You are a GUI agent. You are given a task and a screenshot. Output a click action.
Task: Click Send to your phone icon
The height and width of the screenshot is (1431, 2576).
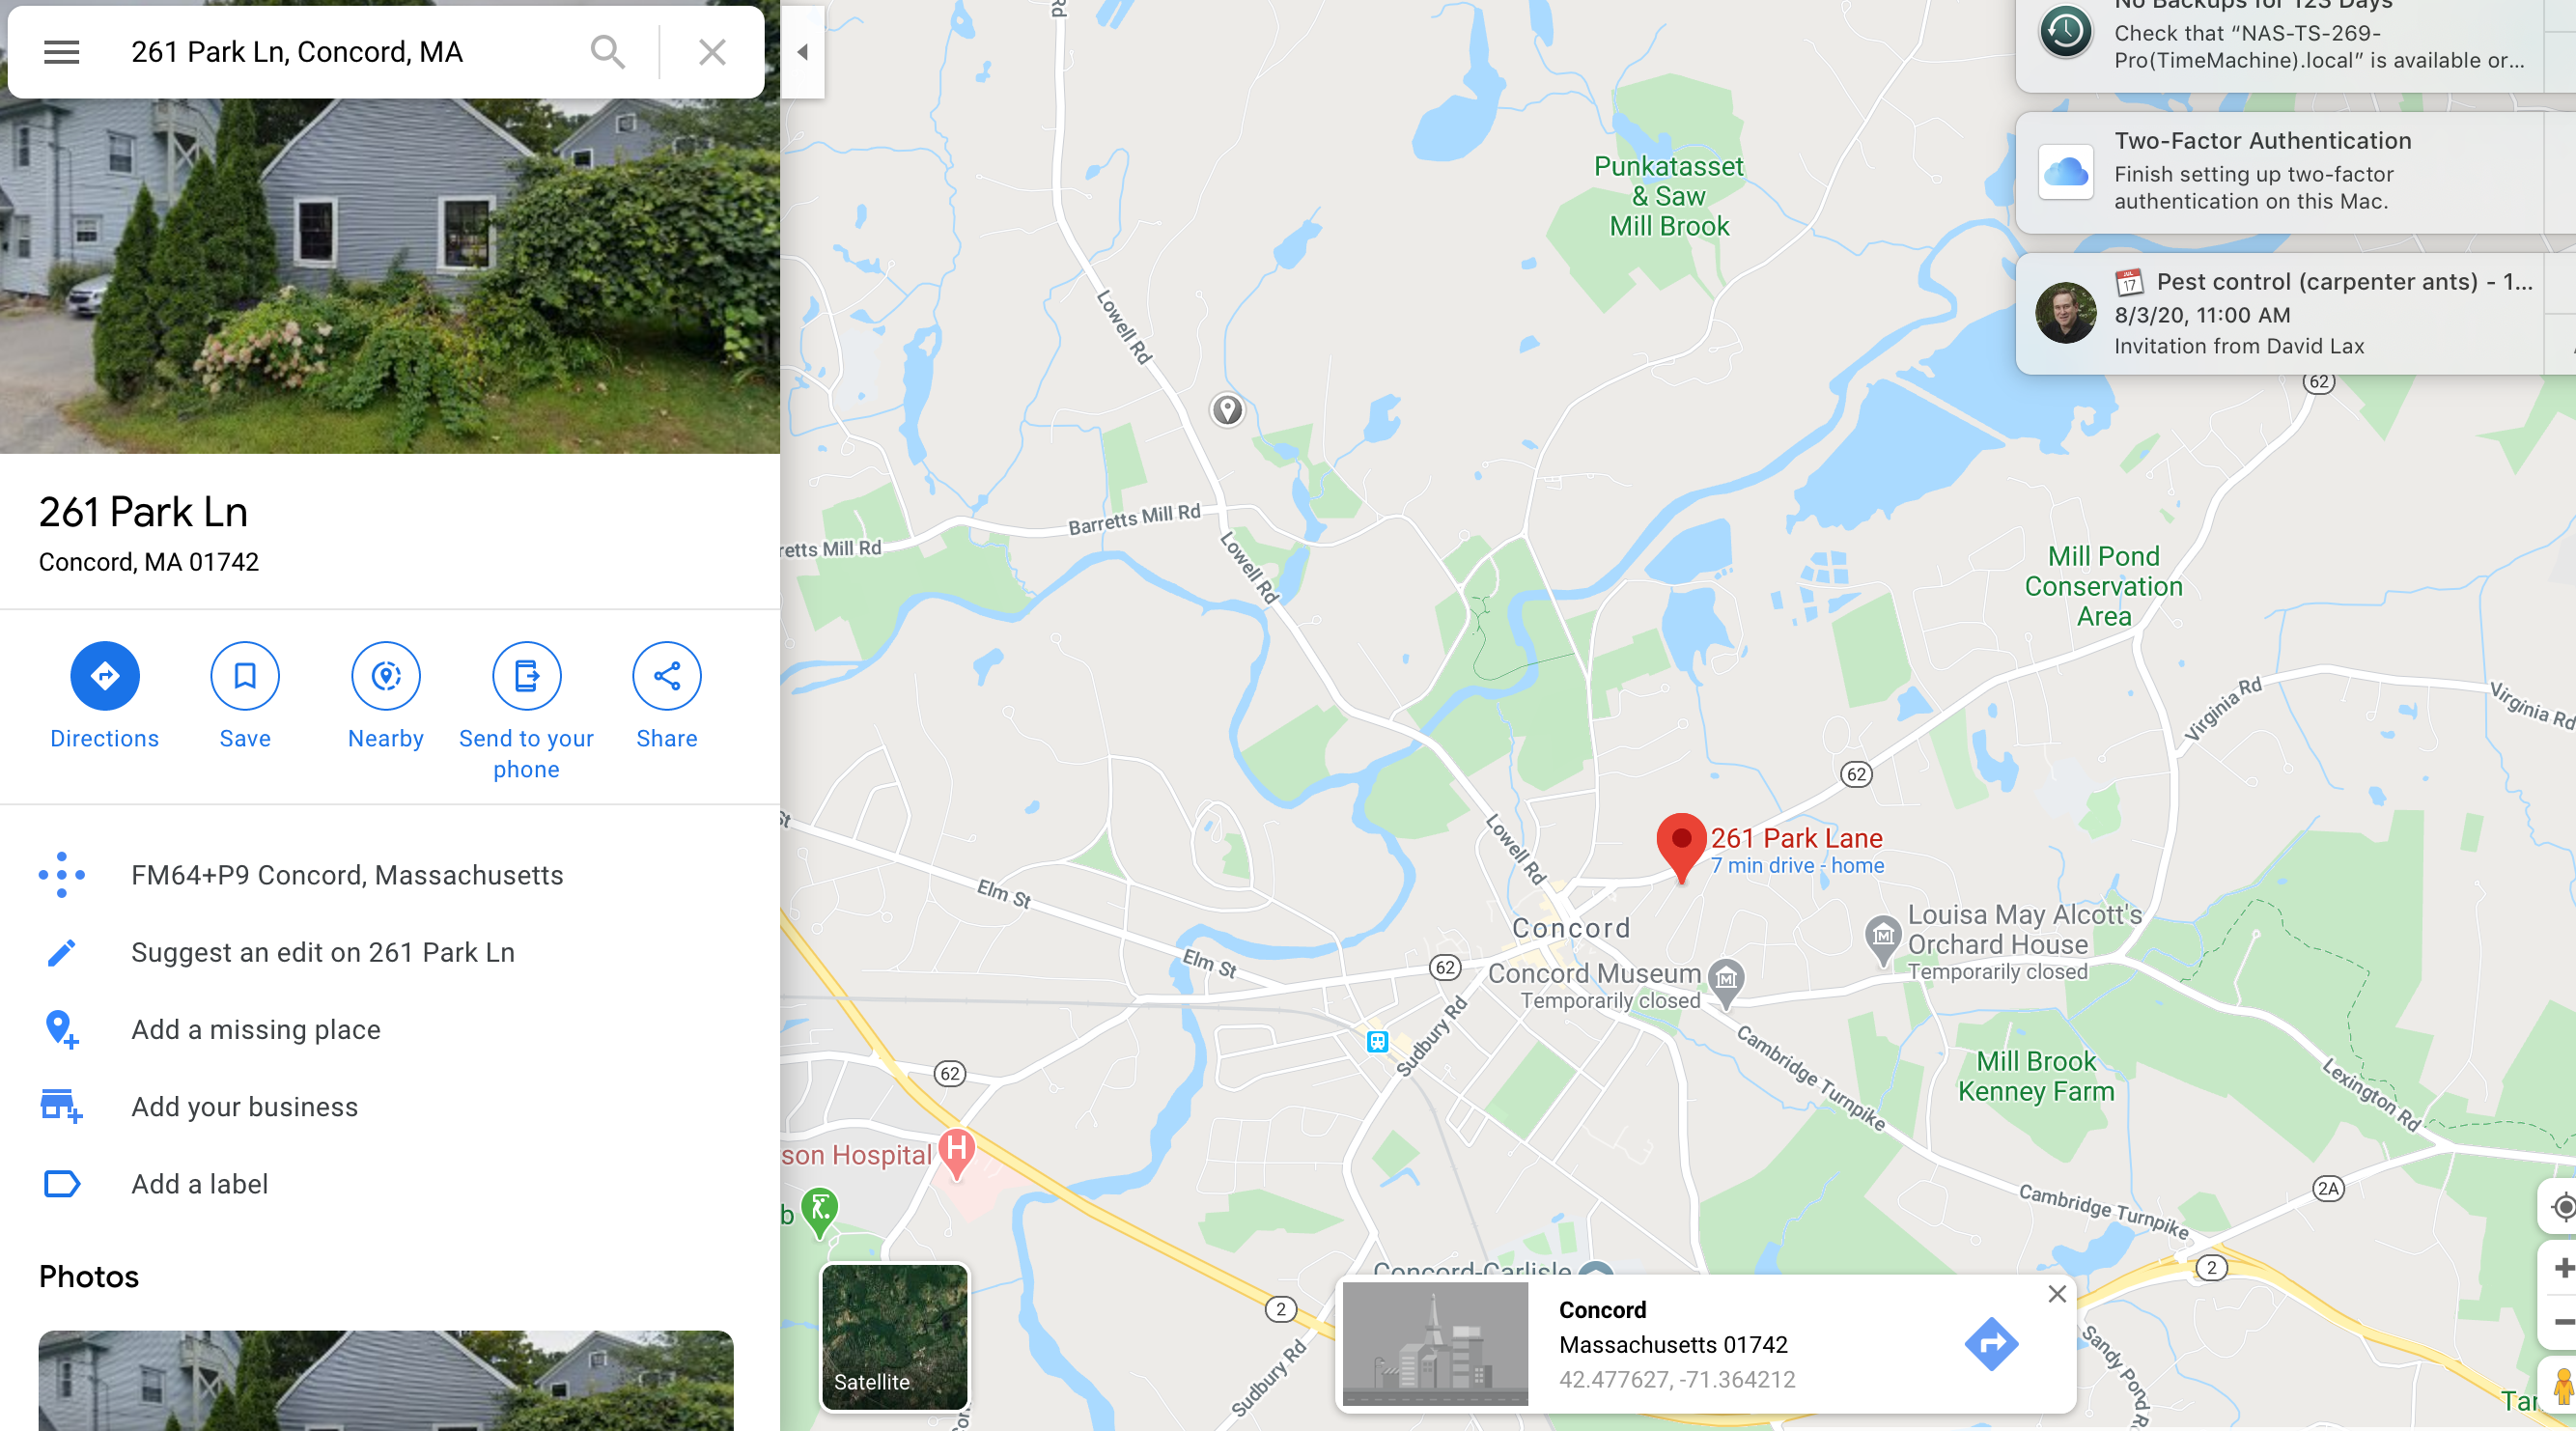point(526,676)
